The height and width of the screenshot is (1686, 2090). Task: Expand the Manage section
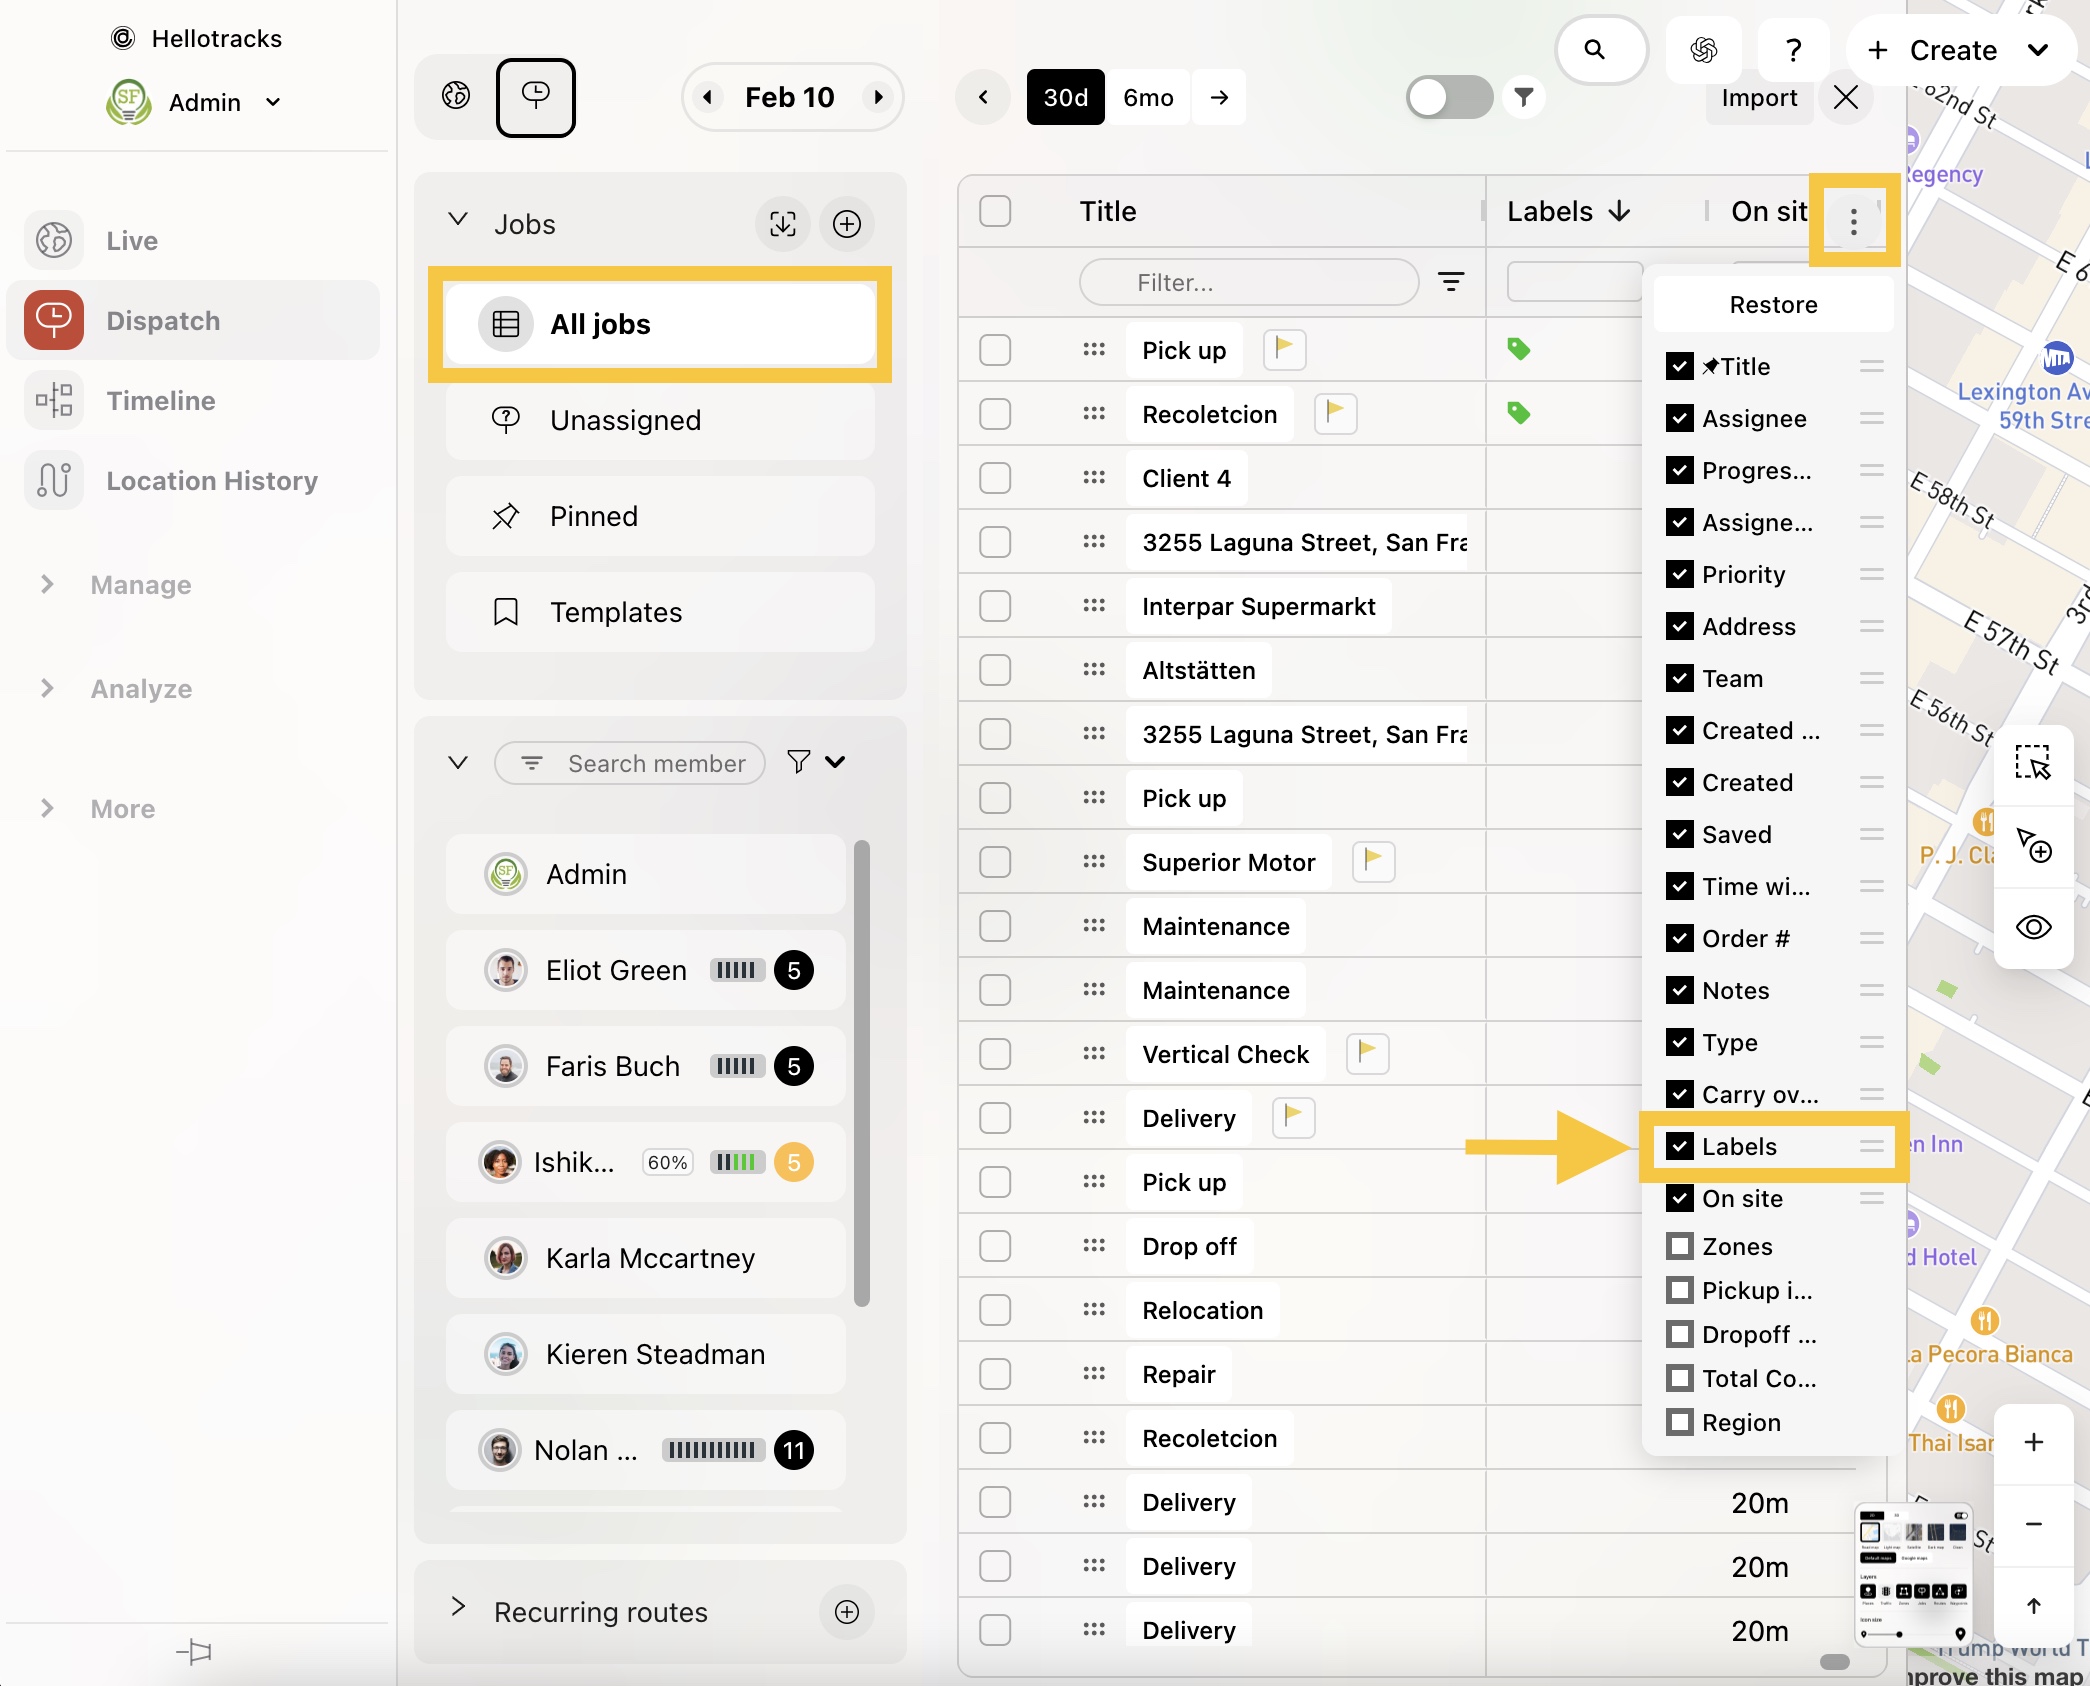pos(140,585)
